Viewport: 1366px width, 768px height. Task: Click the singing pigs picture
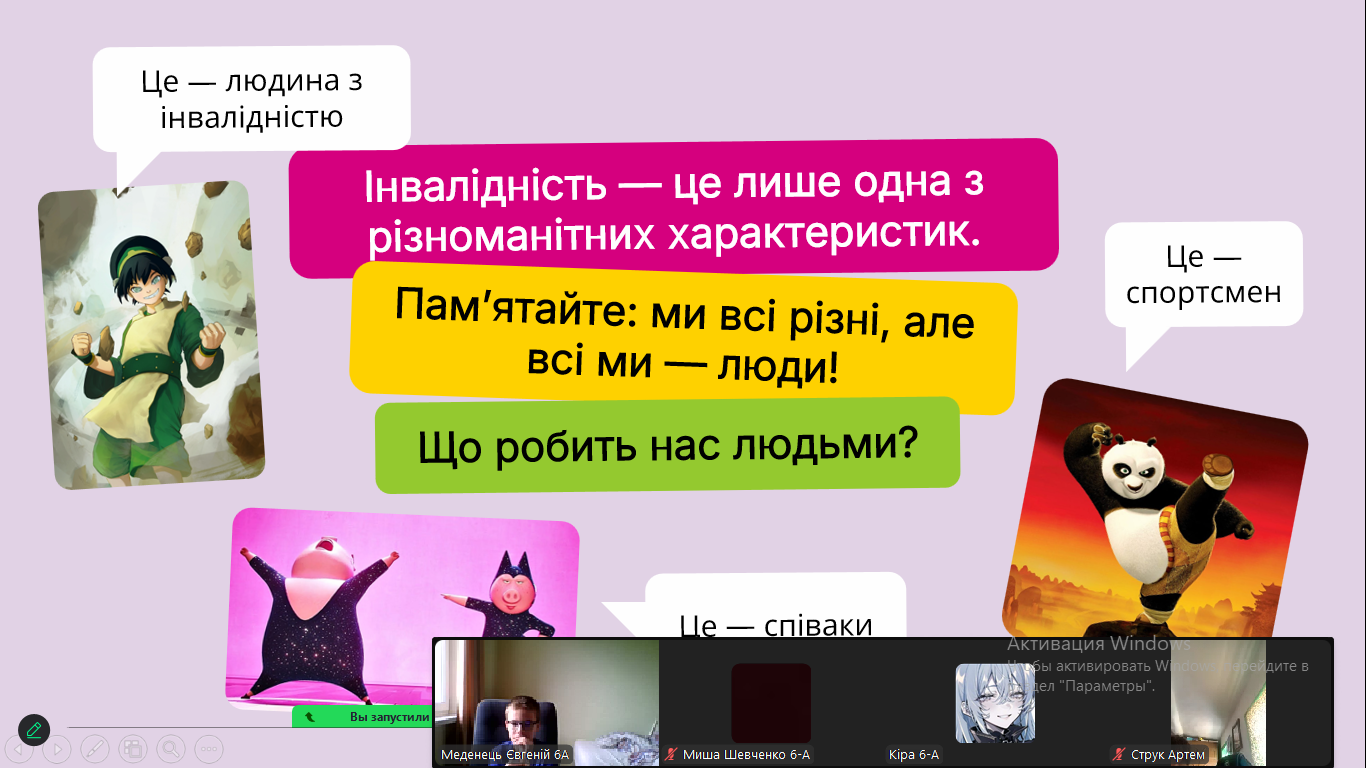click(x=403, y=608)
